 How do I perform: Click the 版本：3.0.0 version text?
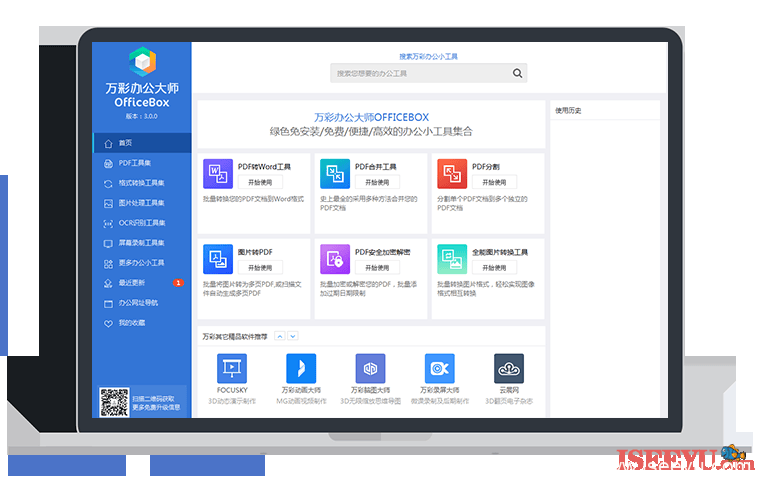coord(142,116)
